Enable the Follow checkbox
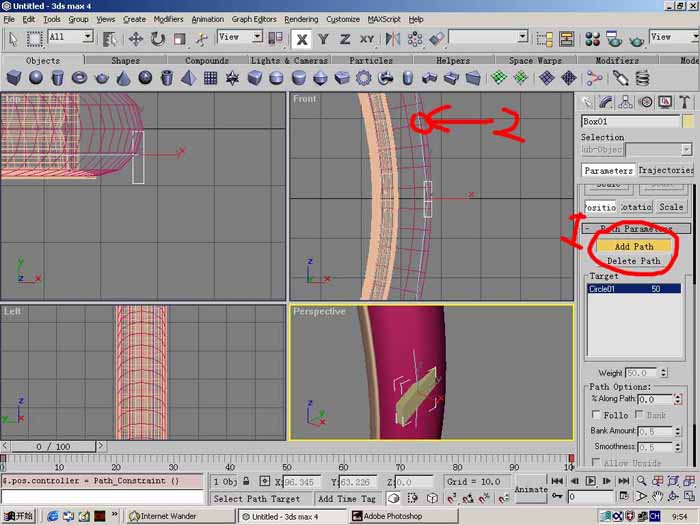The image size is (700, 525). (x=596, y=415)
